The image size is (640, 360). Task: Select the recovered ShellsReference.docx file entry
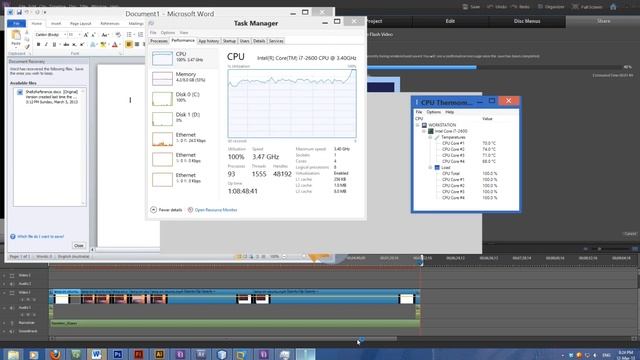(49, 97)
